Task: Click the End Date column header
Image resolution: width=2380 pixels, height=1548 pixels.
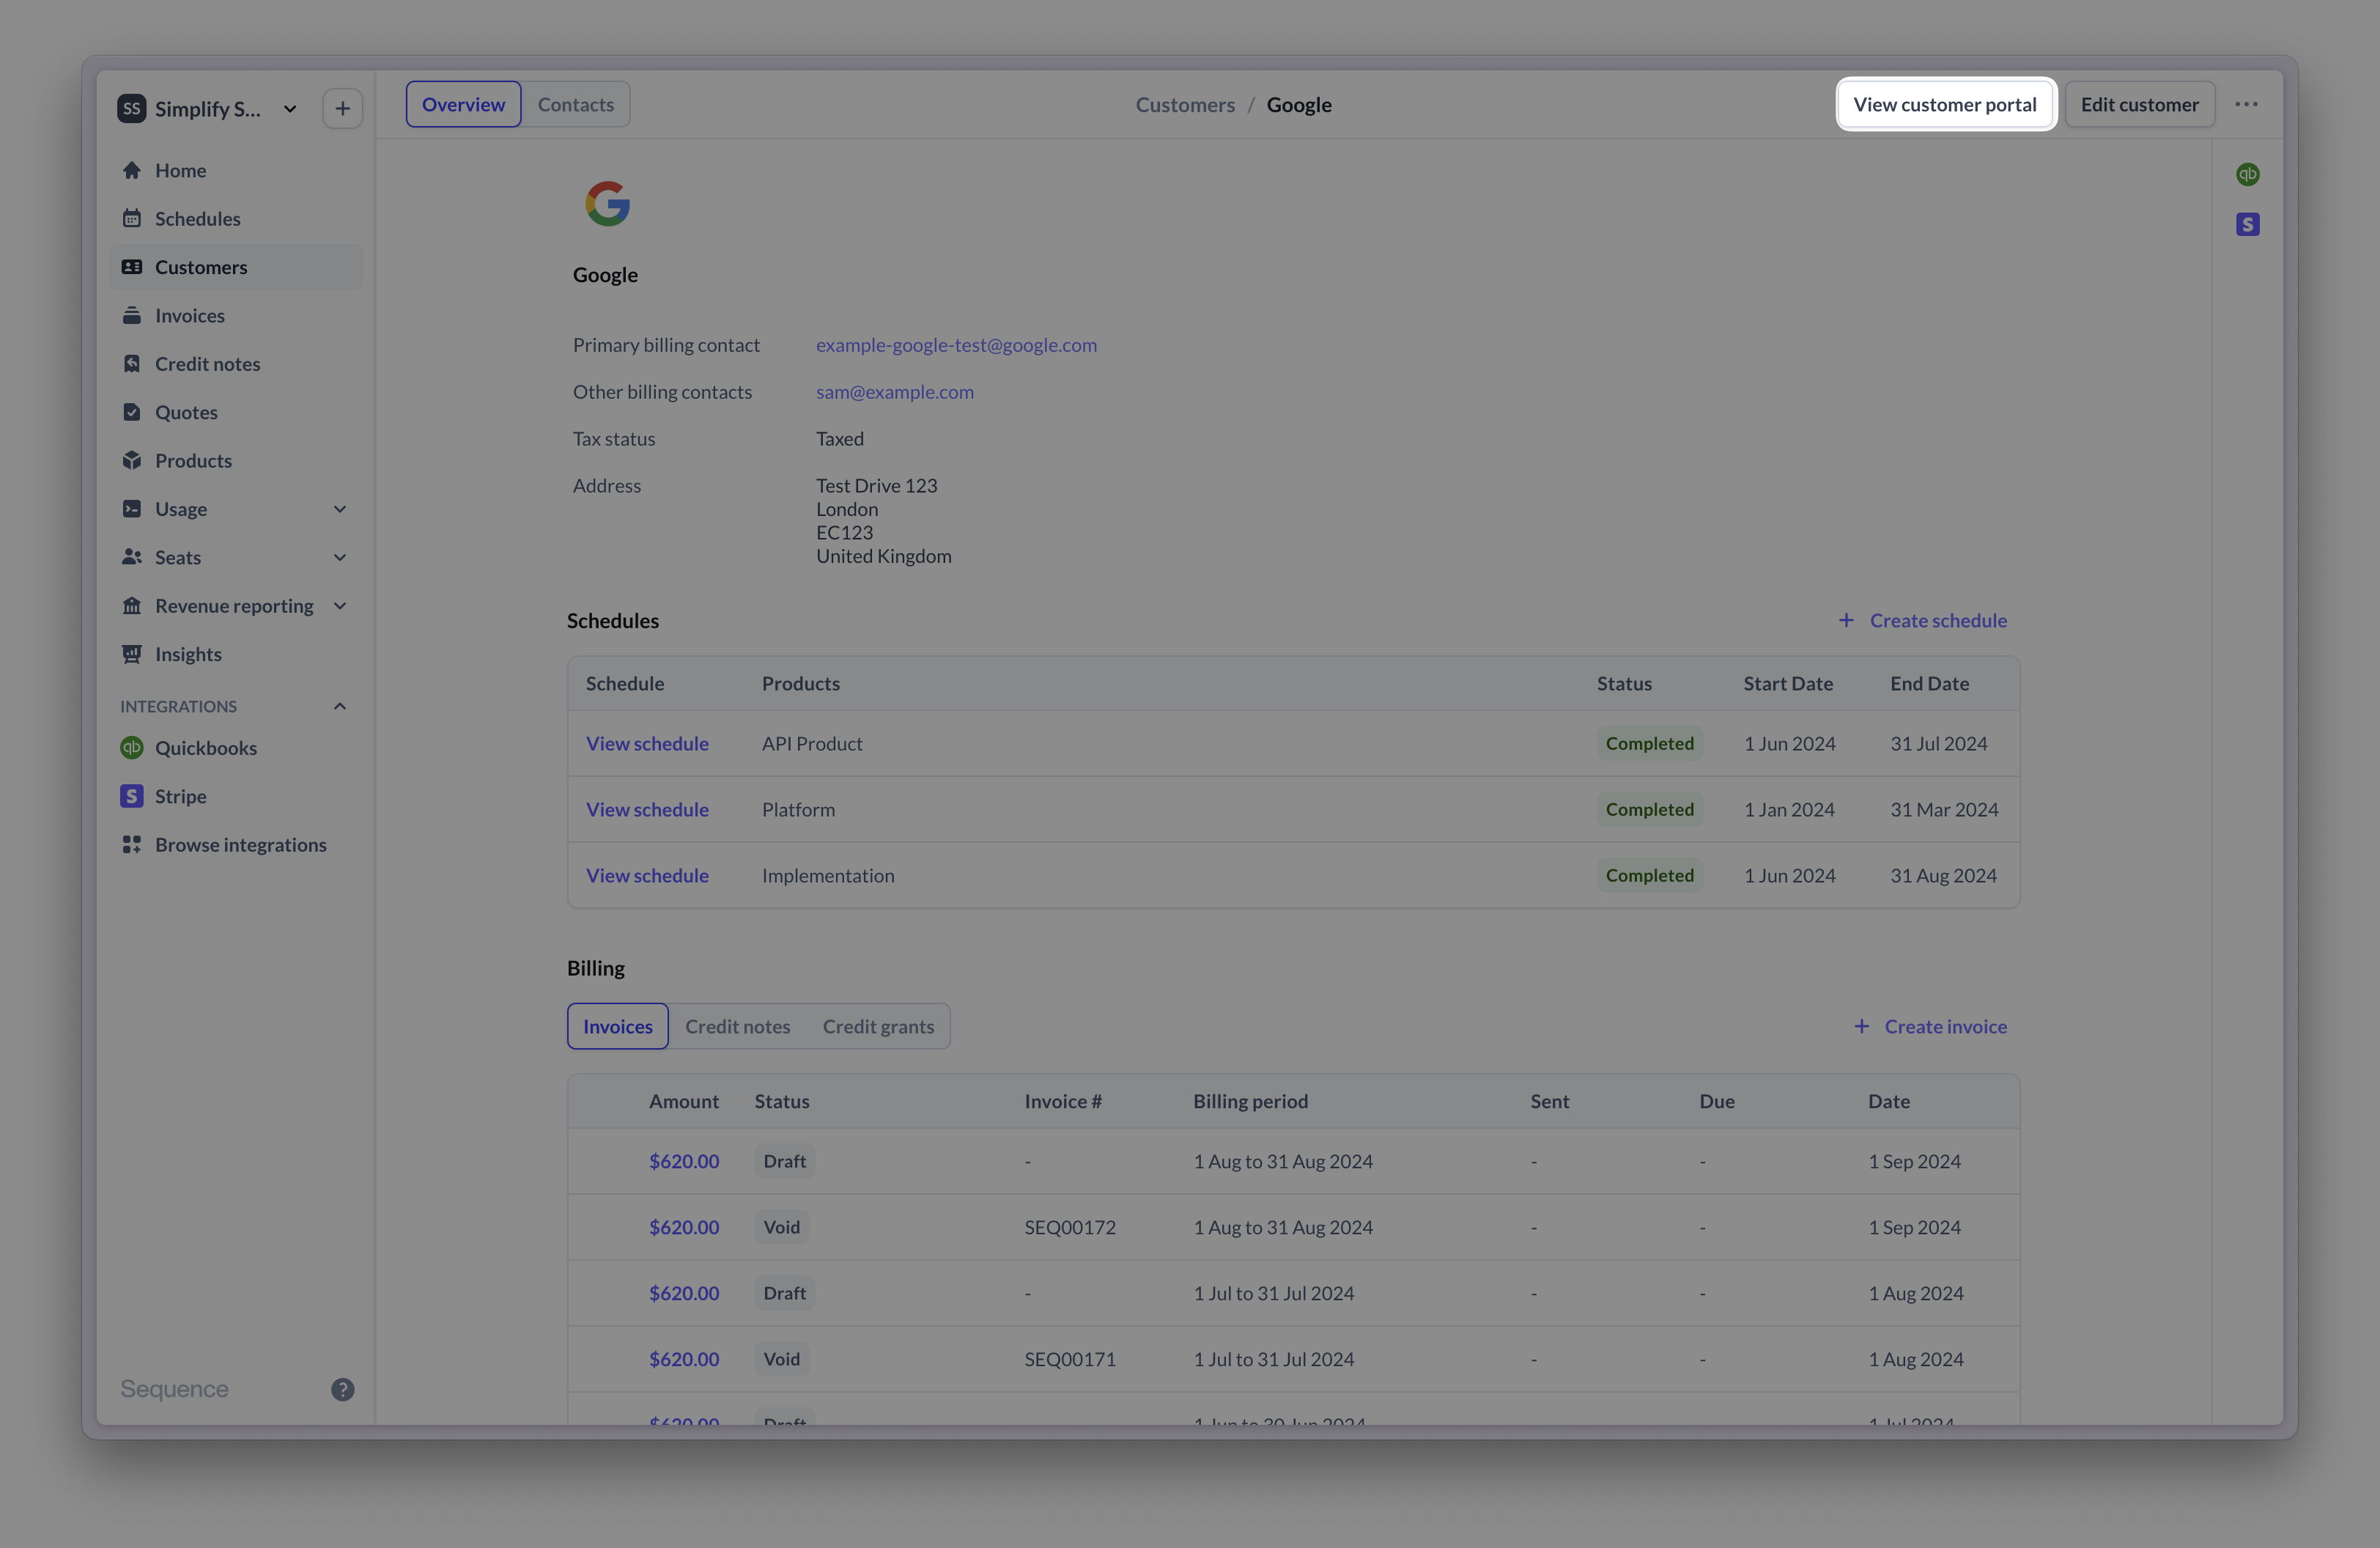Action: (x=1929, y=683)
